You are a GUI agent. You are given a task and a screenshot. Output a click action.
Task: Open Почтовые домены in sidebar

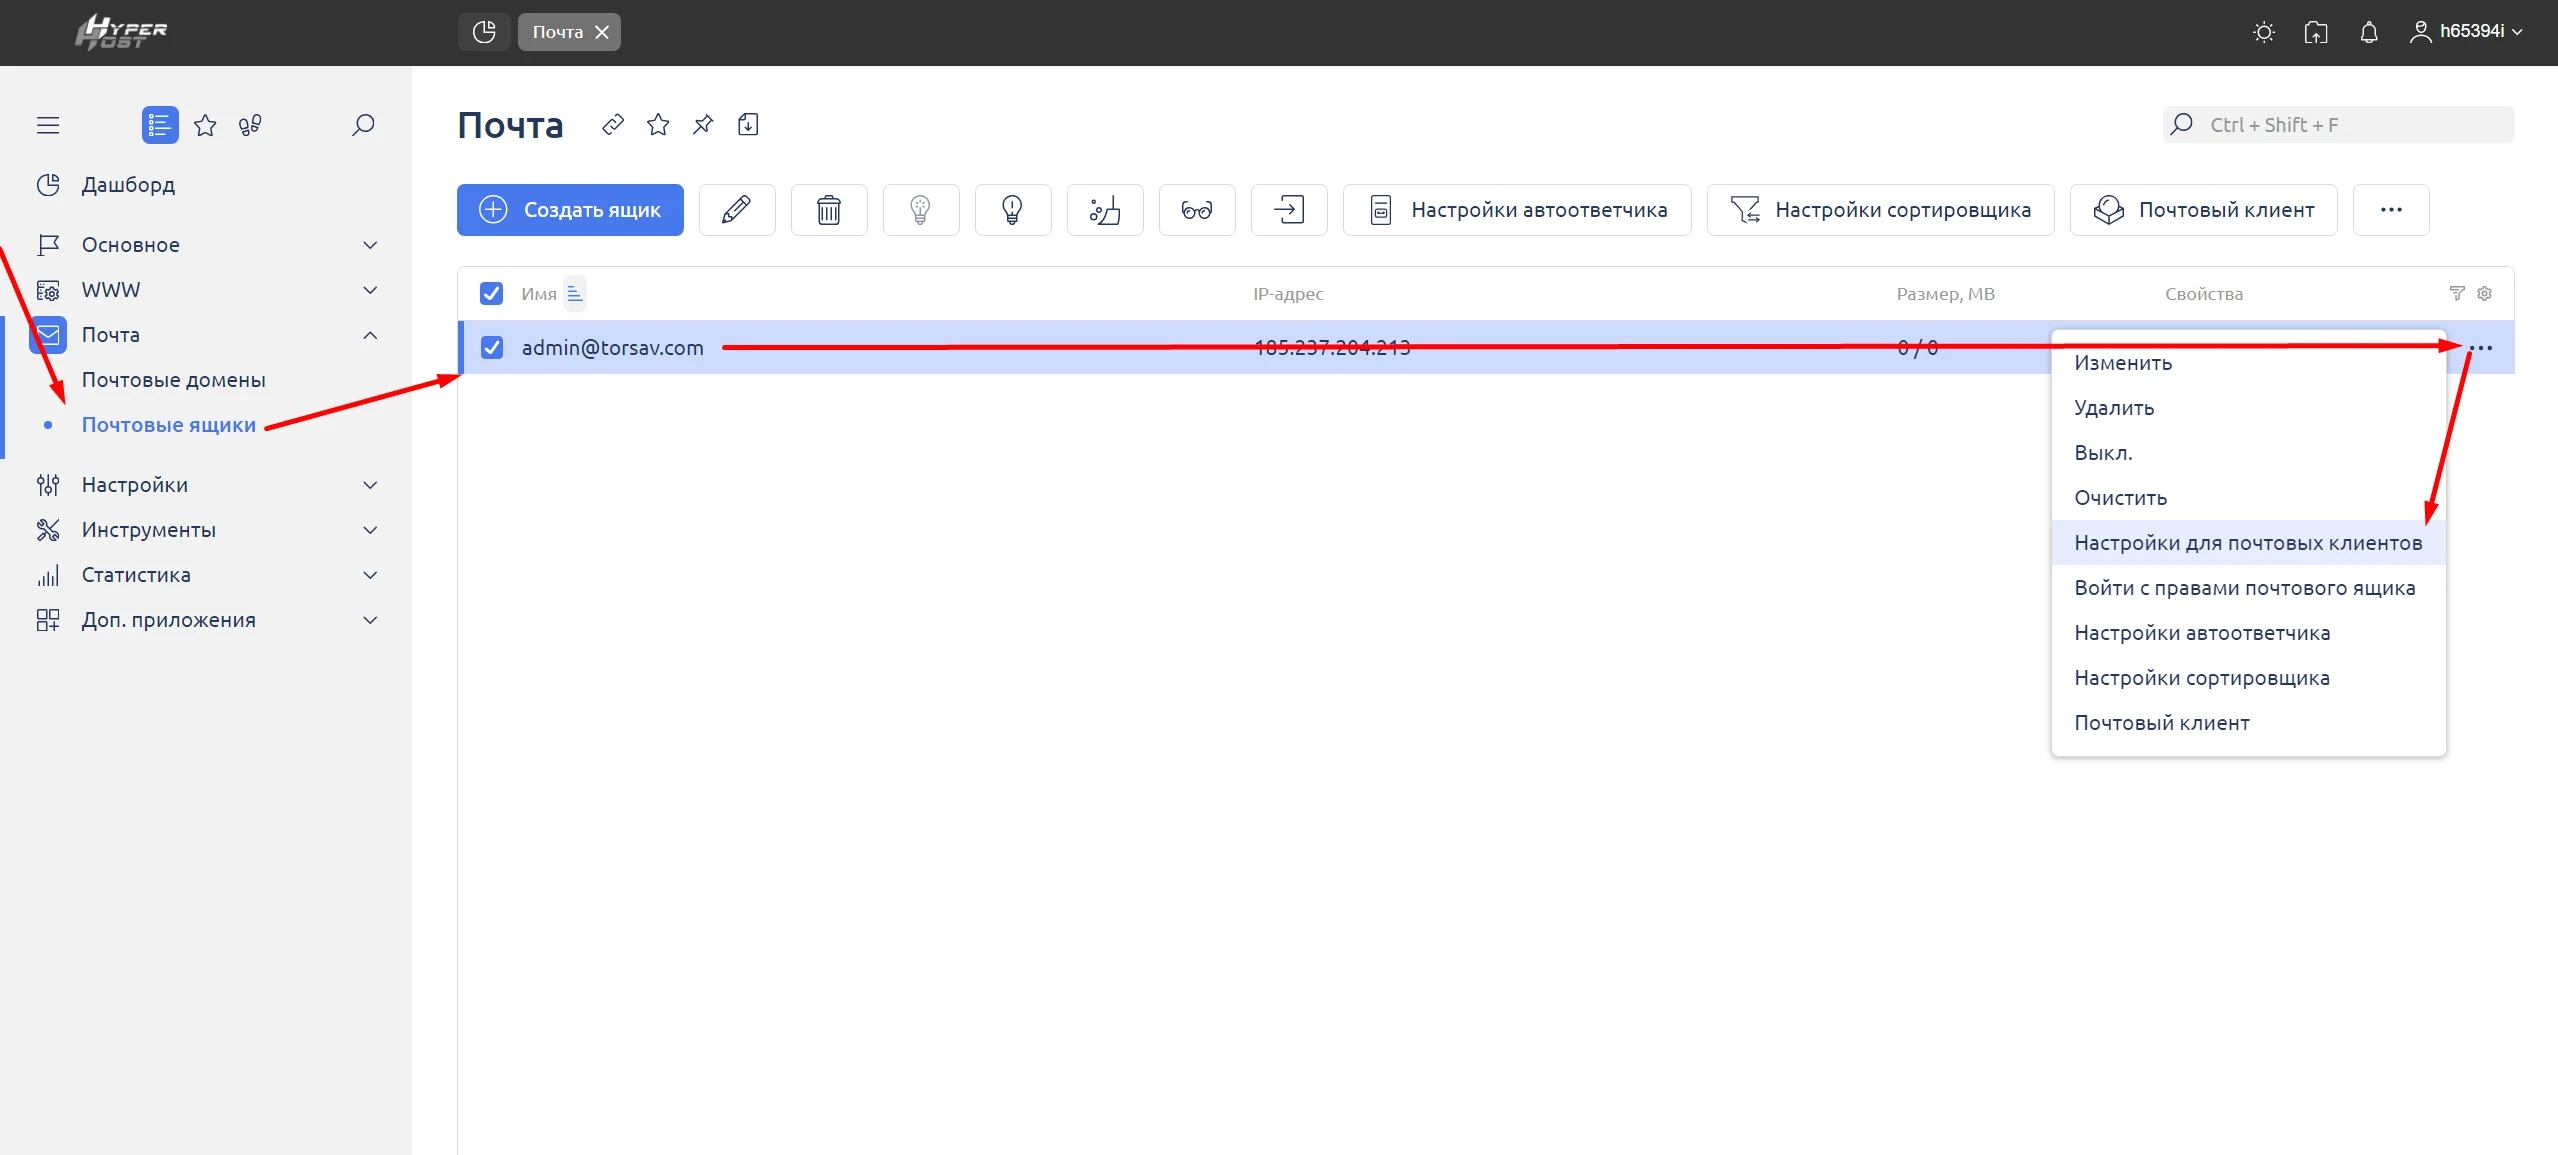click(x=174, y=380)
